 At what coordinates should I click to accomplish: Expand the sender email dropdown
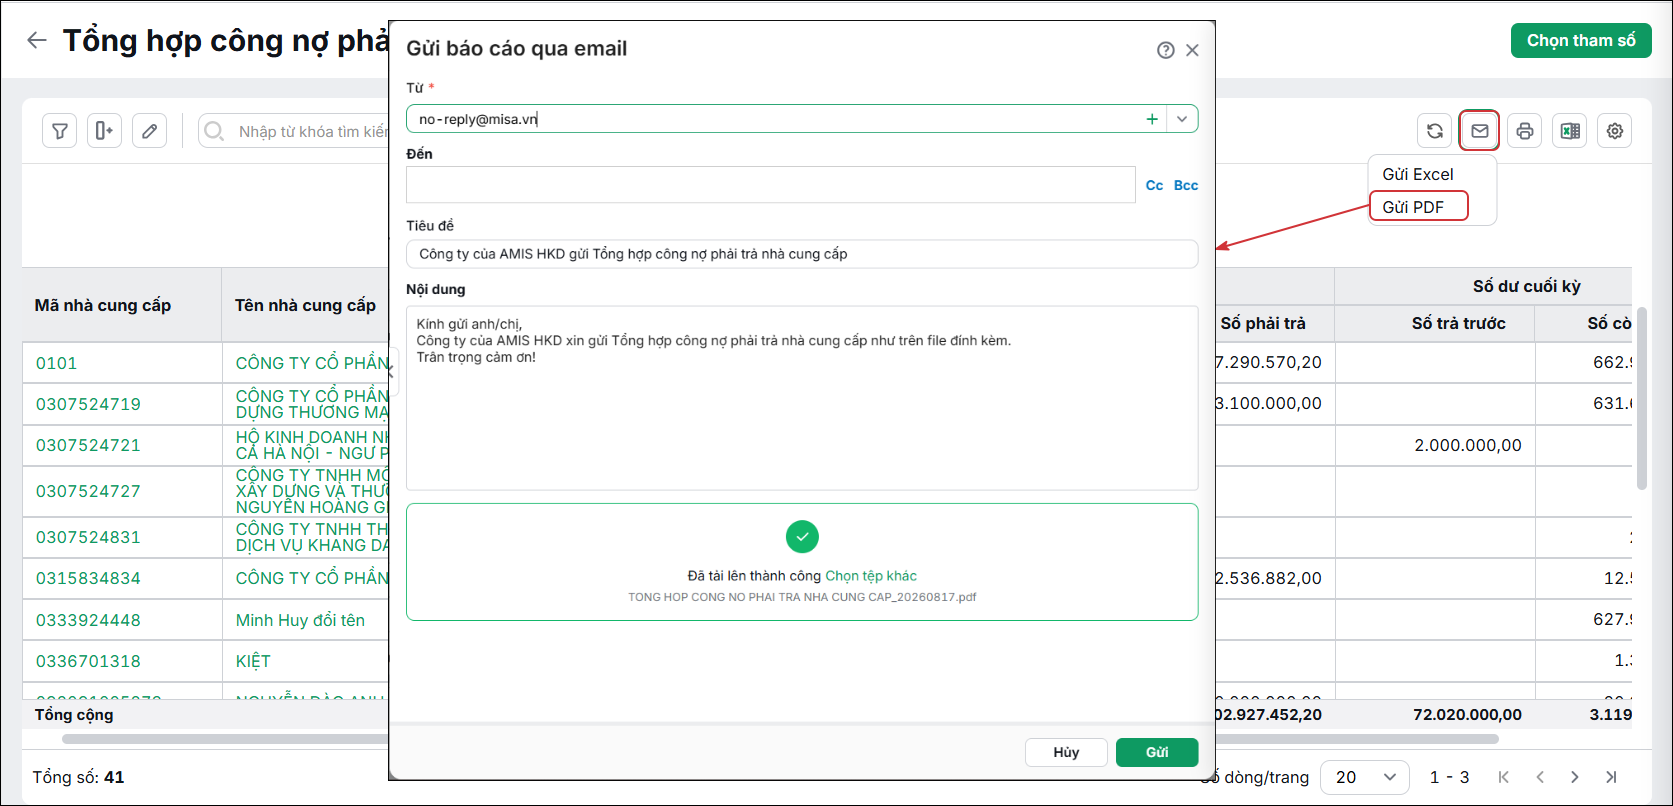(1182, 119)
